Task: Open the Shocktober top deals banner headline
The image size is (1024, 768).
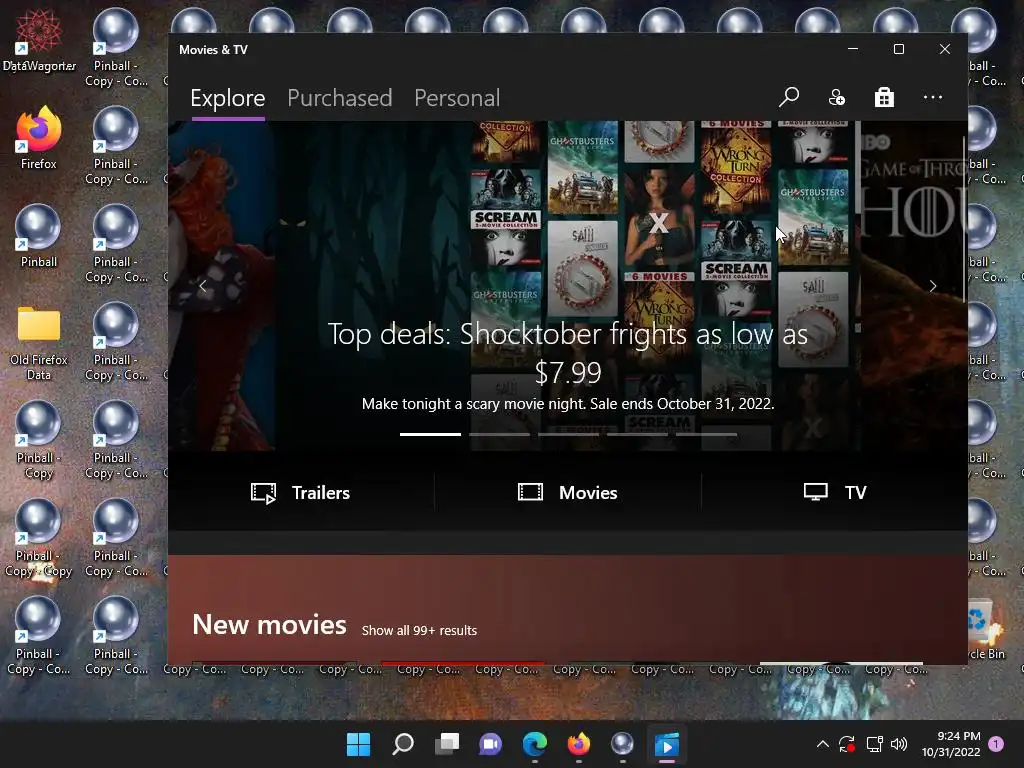Action: click(x=568, y=353)
